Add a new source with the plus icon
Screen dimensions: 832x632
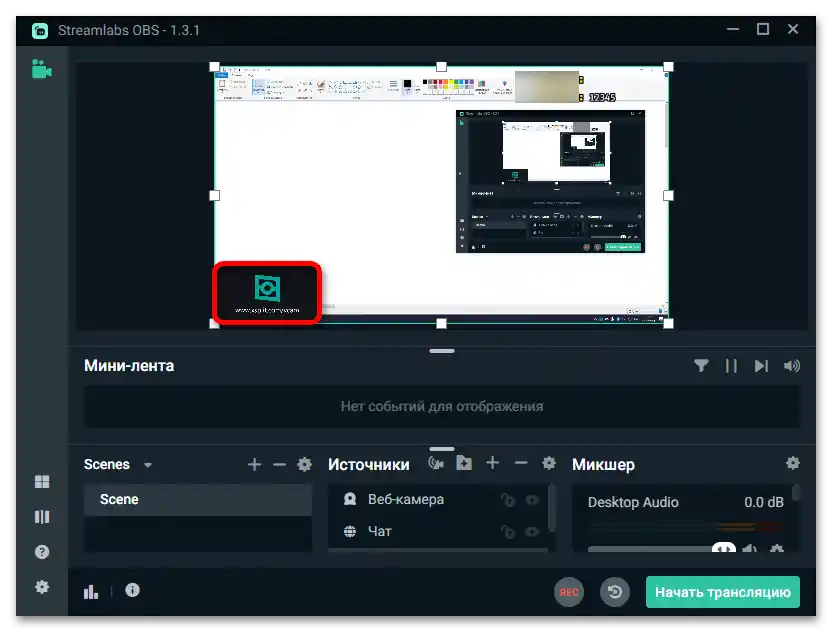pos(492,463)
